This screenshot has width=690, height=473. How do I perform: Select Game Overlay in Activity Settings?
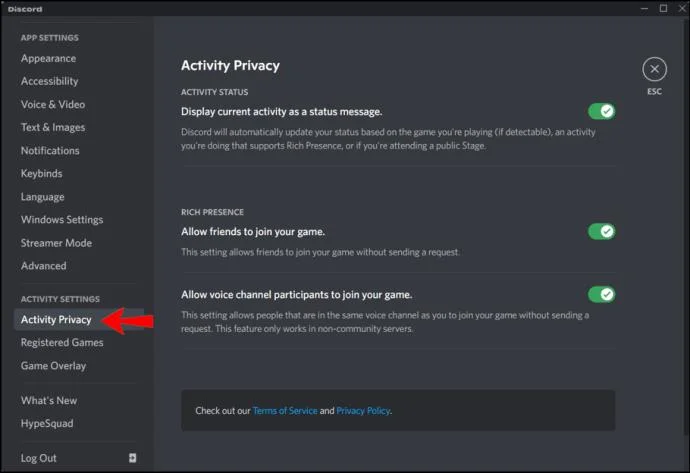click(53, 366)
